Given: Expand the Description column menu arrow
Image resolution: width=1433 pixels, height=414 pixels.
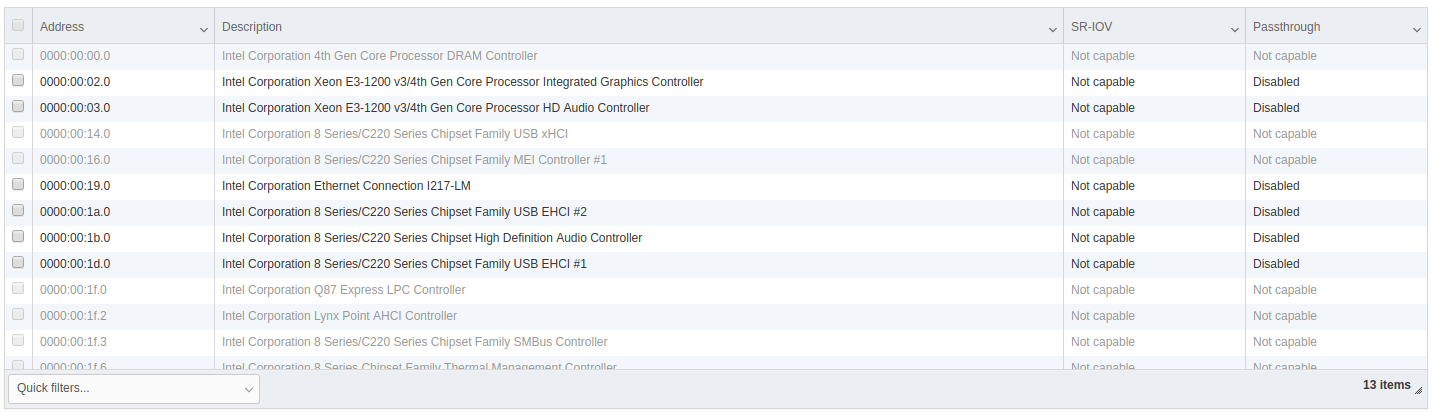Looking at the screenshot, I should tap(1052, 30).
